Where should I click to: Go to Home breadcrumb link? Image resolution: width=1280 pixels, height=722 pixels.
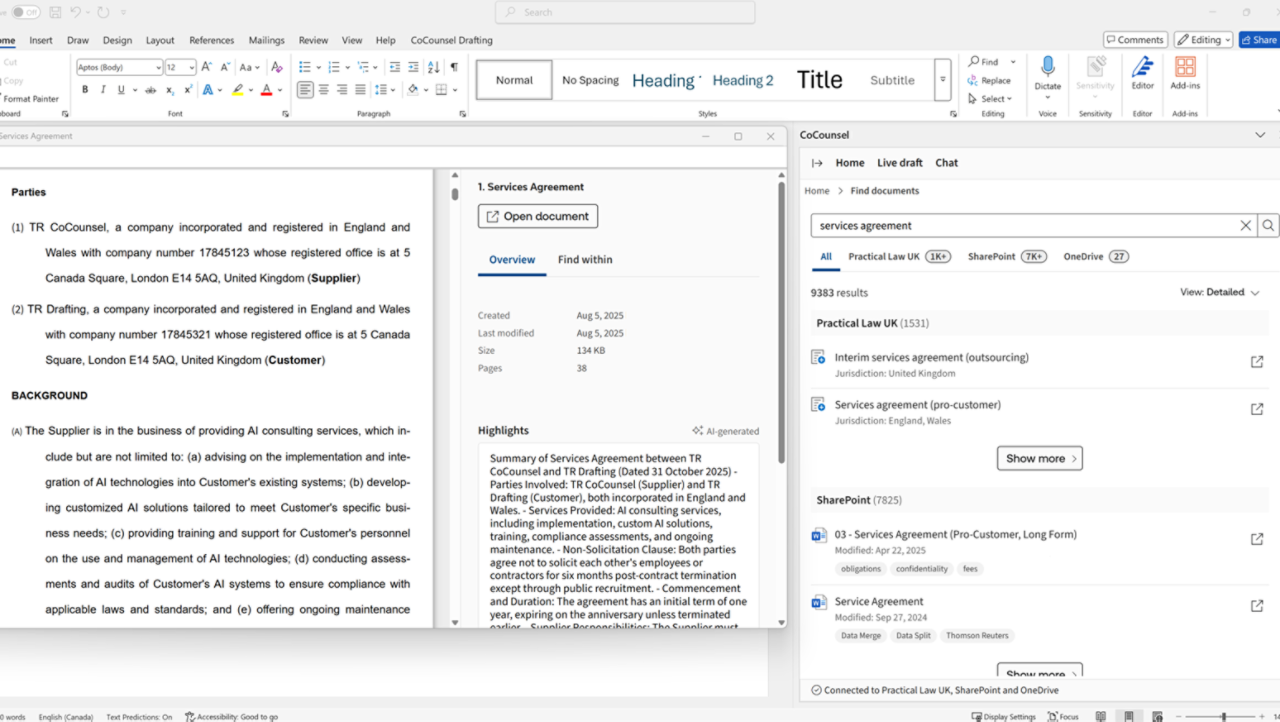[817, 191]
